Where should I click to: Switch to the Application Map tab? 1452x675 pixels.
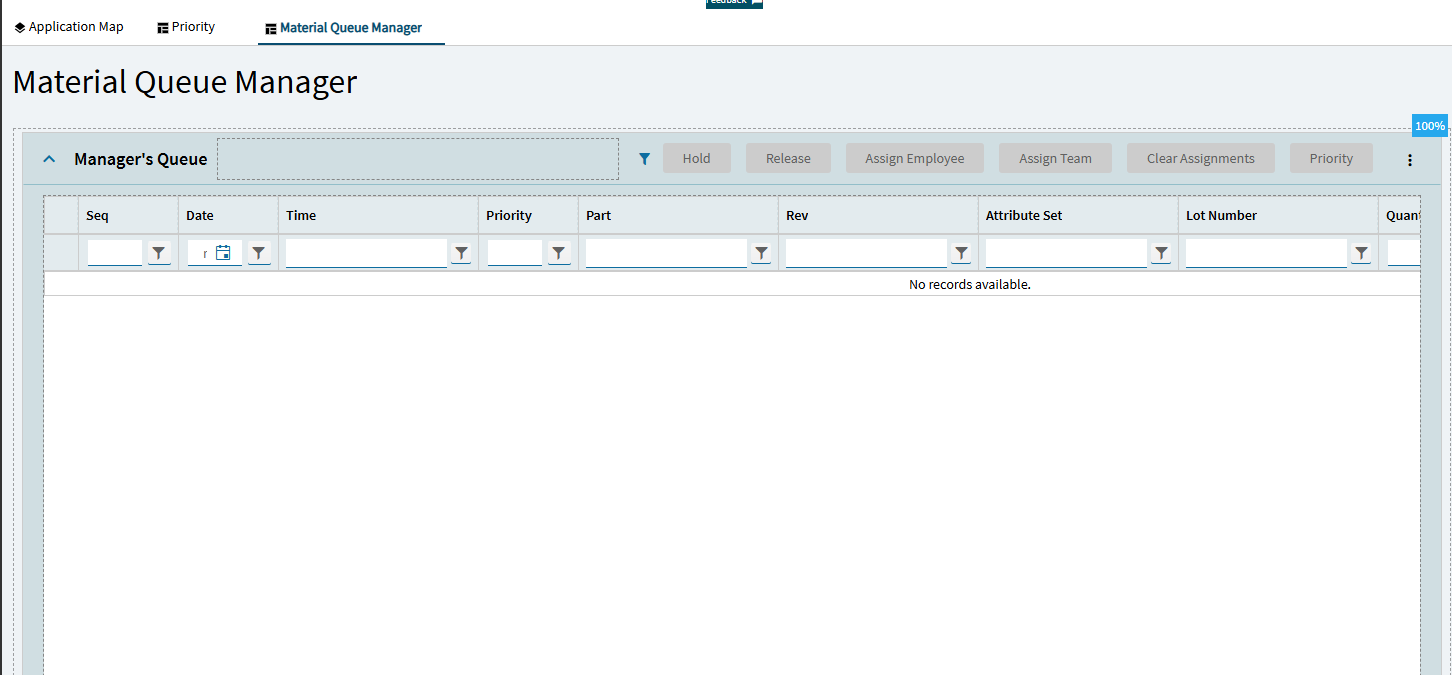(x=69, y=27)
